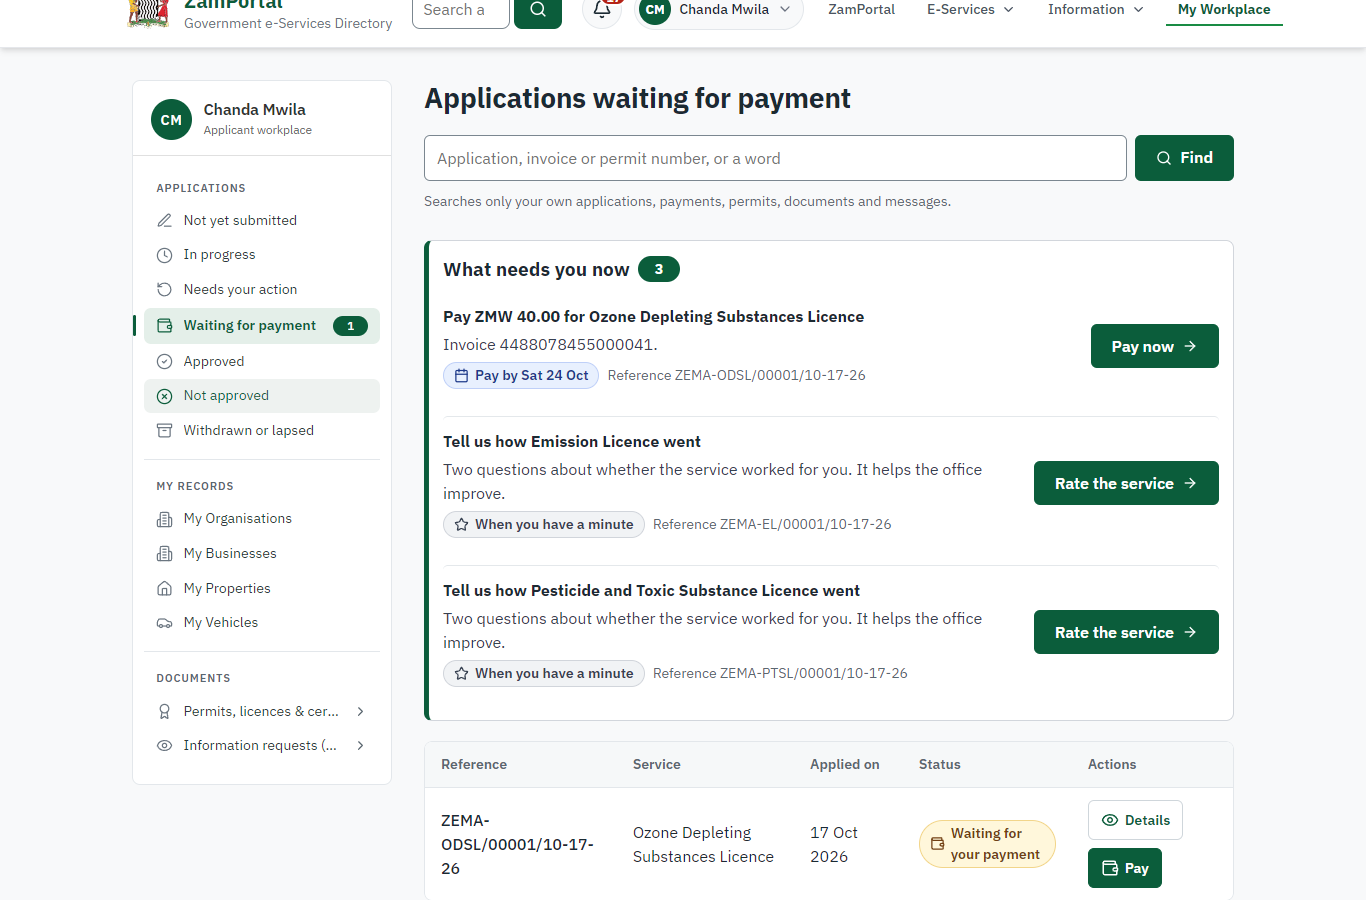Click the Status column header
Image resolution: width=1366 pixels, height=900 pixels.
(x=940, y=765)
